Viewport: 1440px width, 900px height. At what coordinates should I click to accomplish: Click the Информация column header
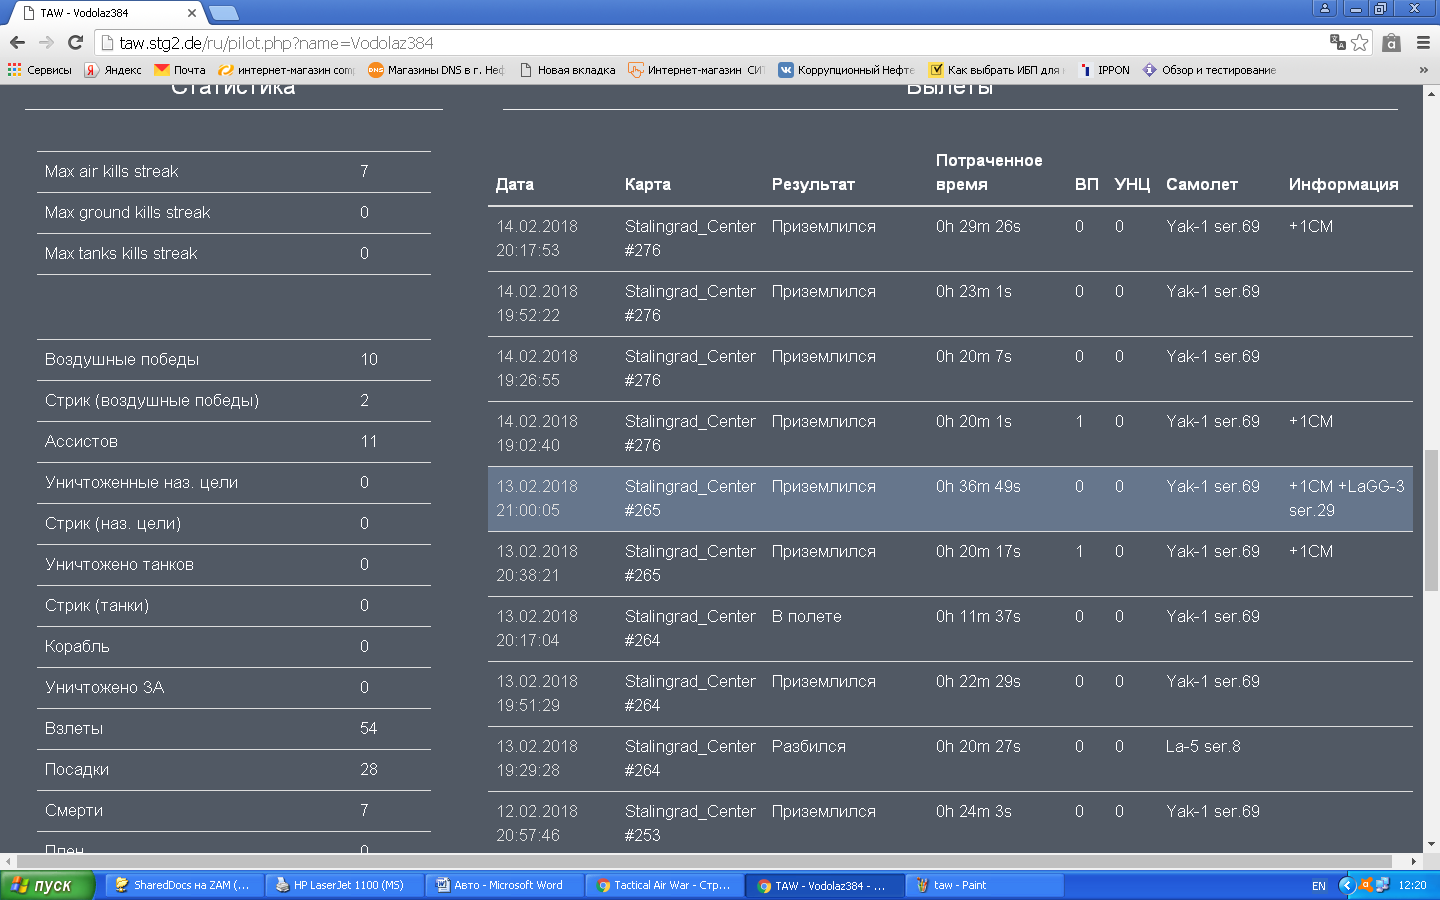click(x=1344, y=184)
